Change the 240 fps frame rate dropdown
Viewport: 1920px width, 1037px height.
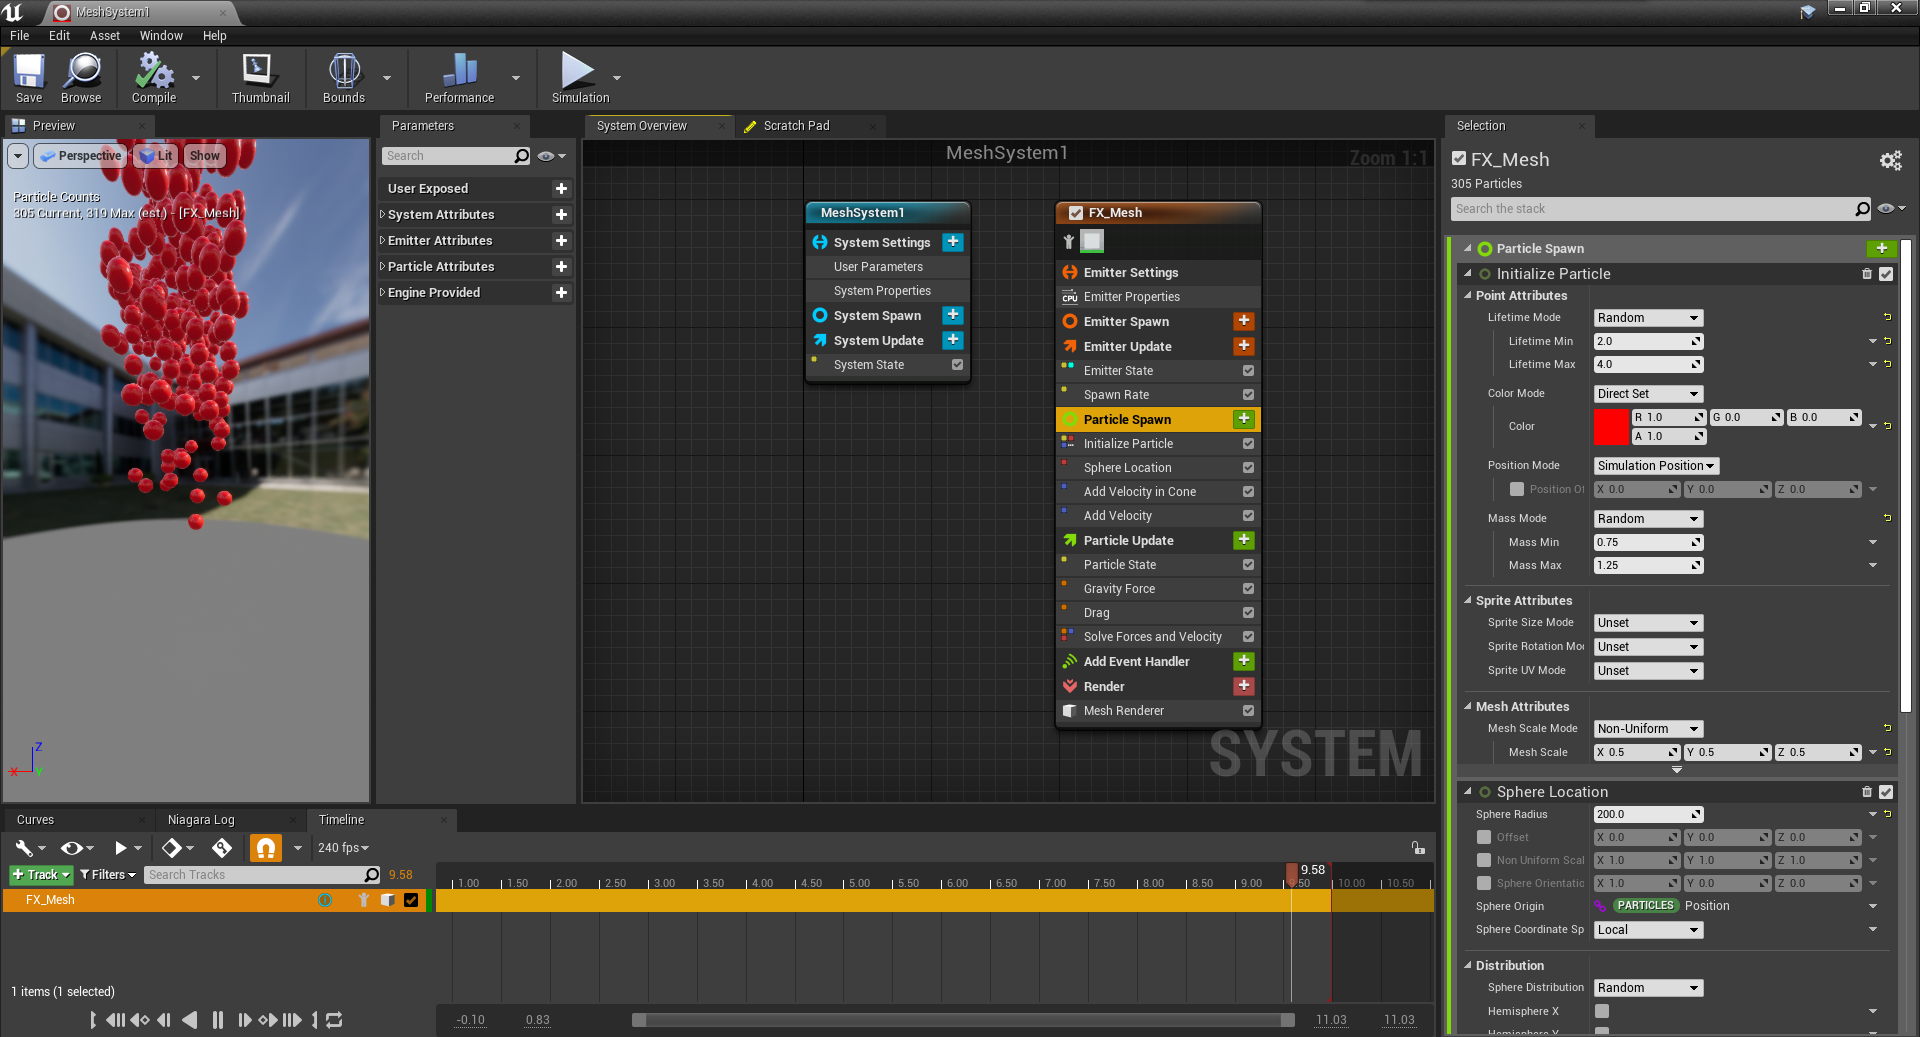point(343,848)
